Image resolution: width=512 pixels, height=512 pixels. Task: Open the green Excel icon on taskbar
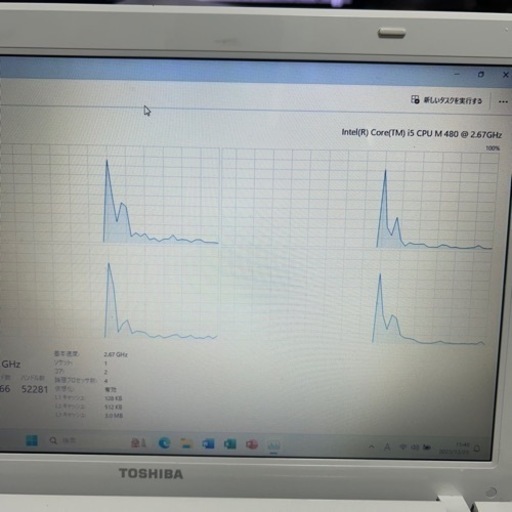click(230, 444)
